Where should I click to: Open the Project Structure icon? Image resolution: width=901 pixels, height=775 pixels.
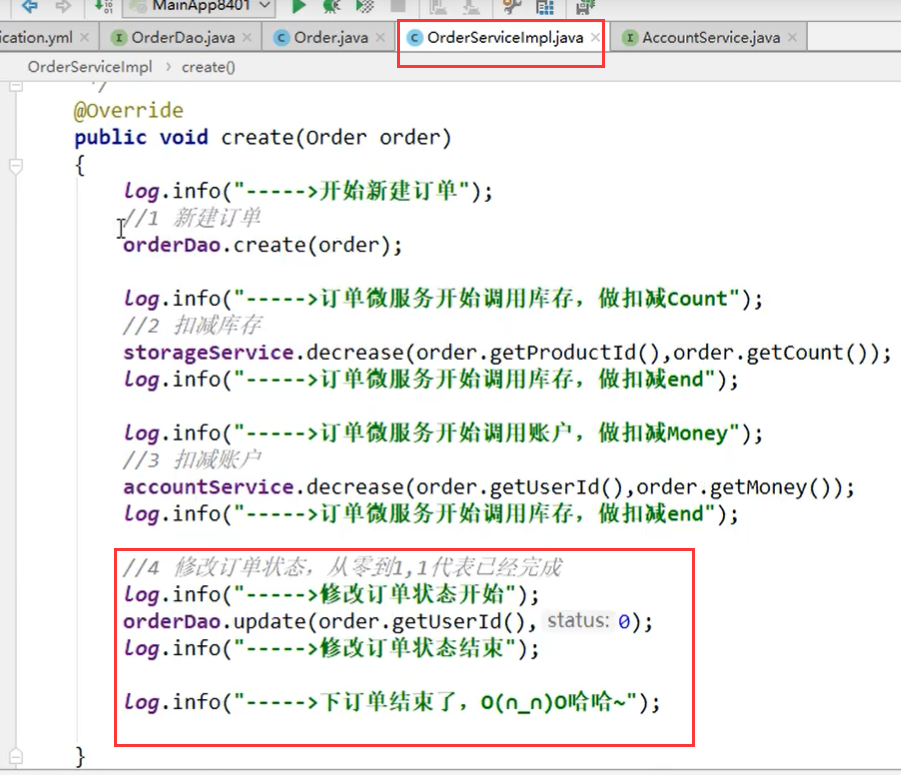545,6
